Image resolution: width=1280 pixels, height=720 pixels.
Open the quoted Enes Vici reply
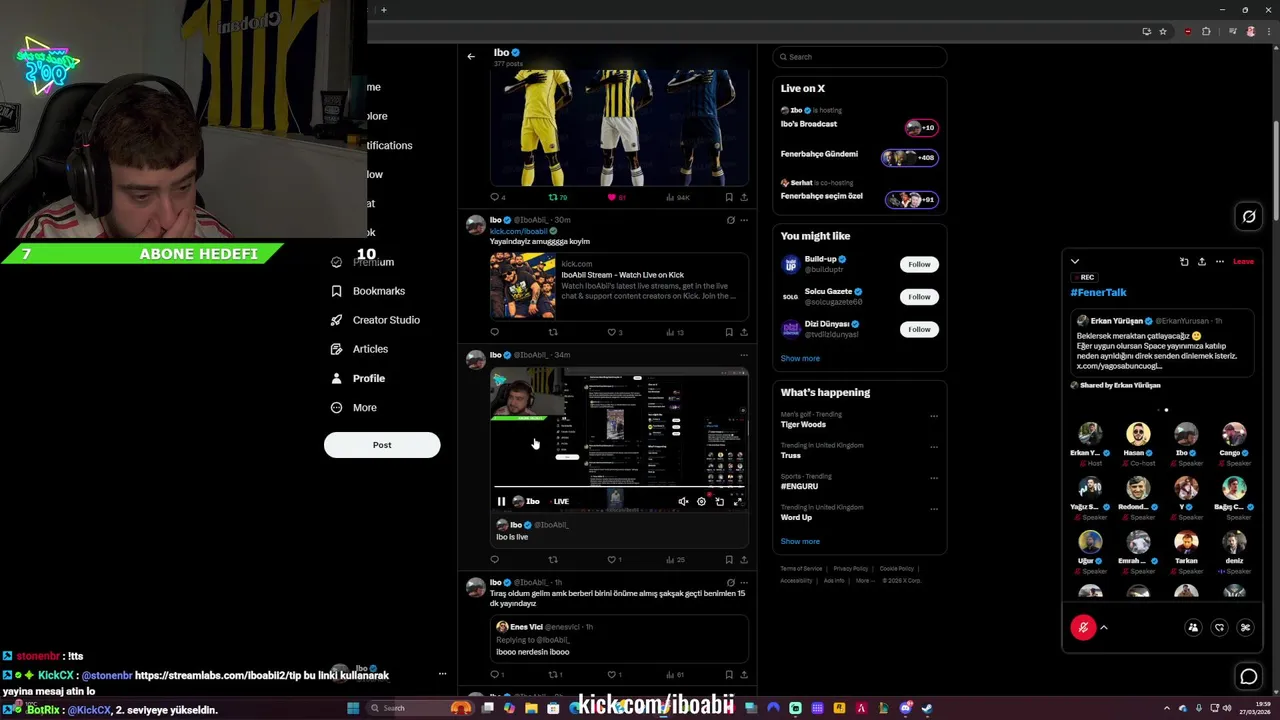[619, 639]
